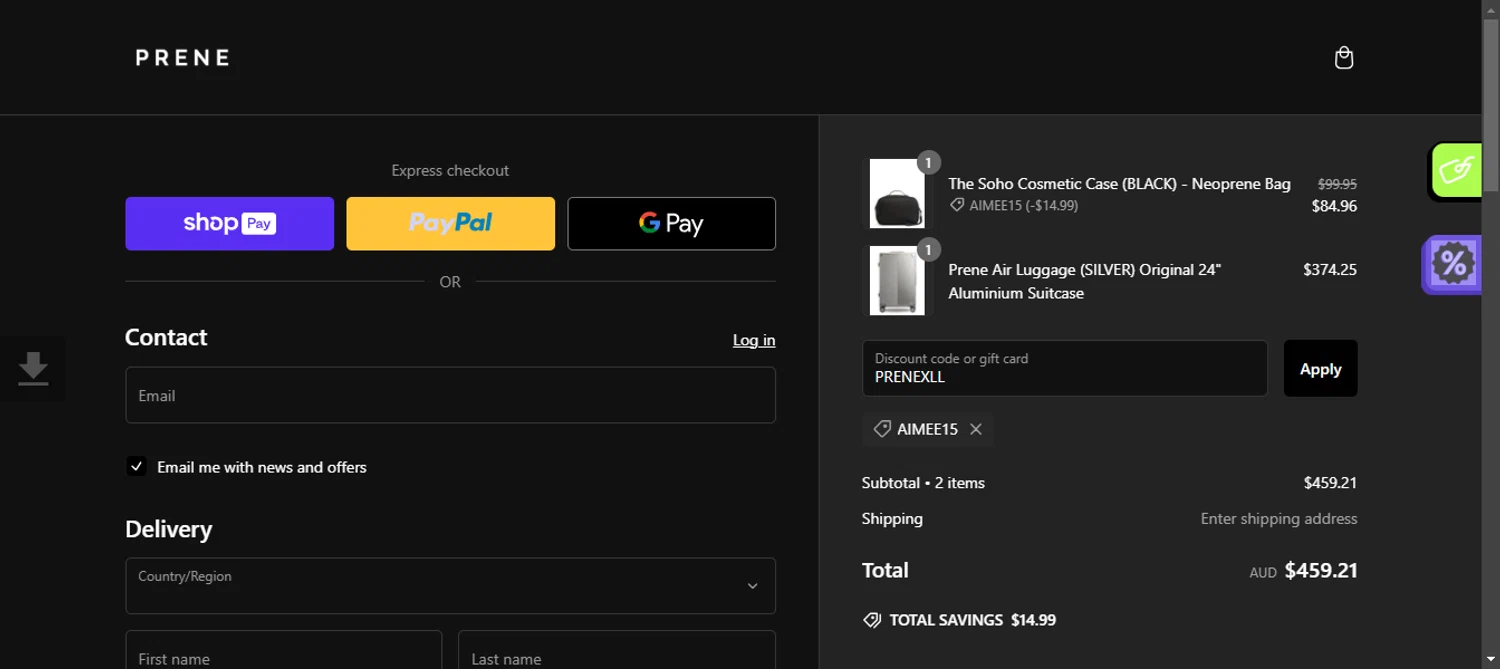Click the Prene Air Luggage product name
This screenshot has width=1500, height=669.
click(1085, 281)
